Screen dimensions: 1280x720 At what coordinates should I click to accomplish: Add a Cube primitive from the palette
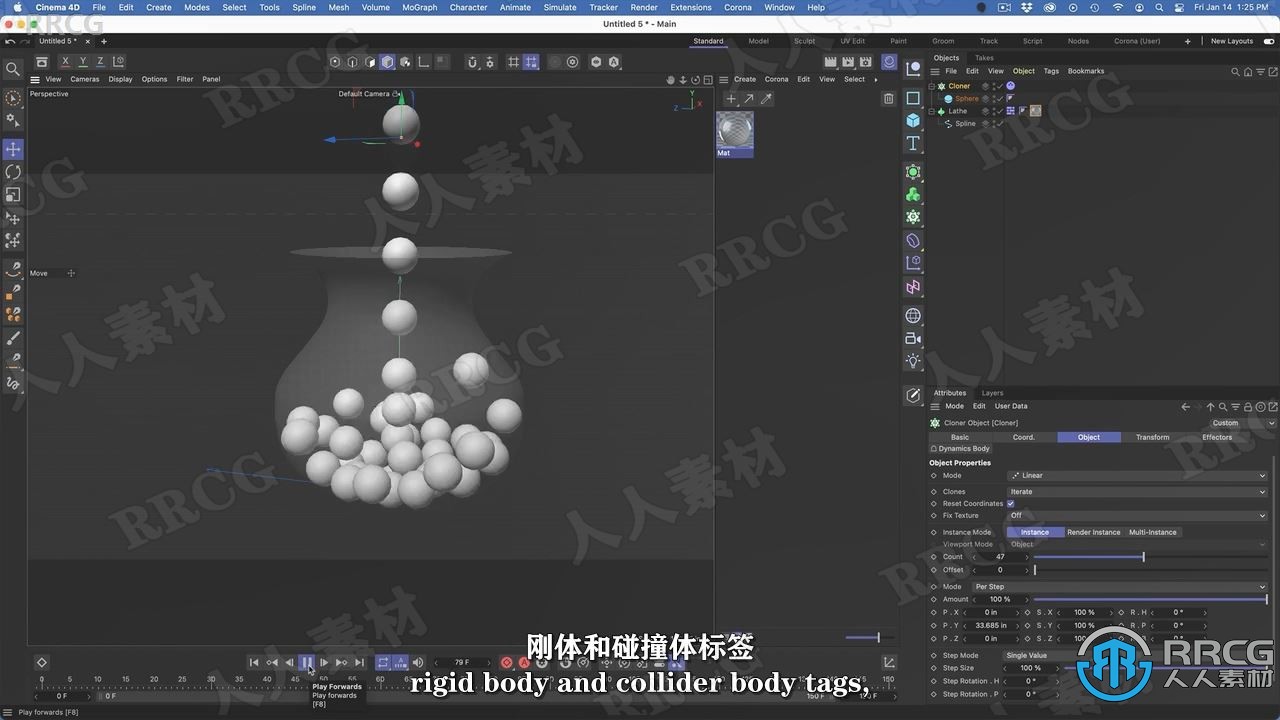tap(913, 120)
